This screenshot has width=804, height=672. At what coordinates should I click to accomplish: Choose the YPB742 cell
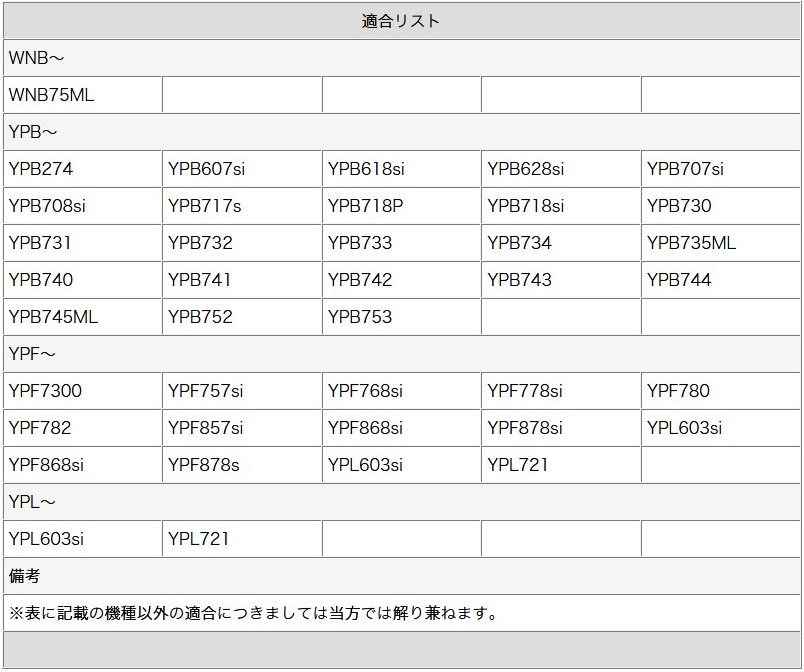point(401,279)
